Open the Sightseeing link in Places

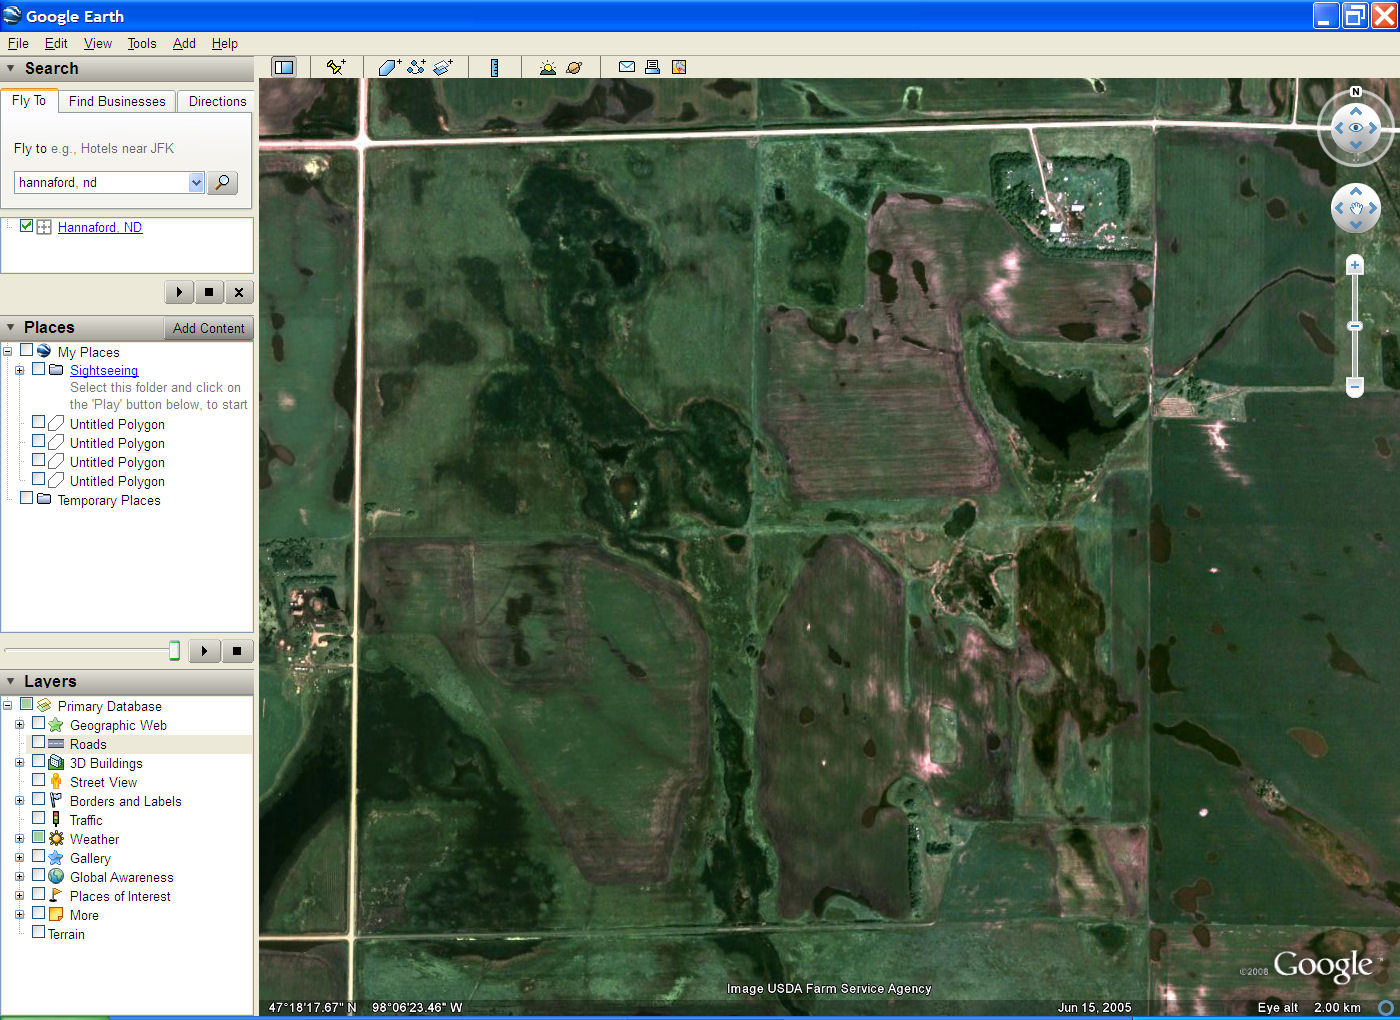tap(104, 370)
